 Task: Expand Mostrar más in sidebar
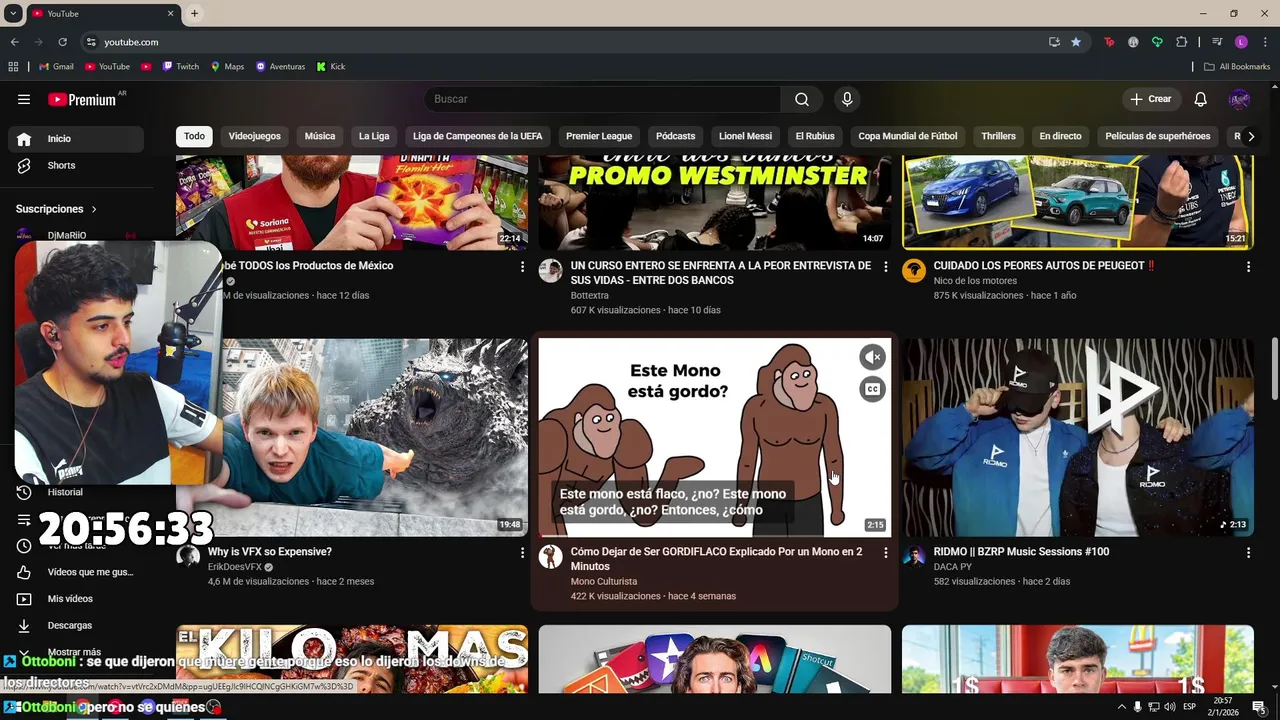[76, 652]
